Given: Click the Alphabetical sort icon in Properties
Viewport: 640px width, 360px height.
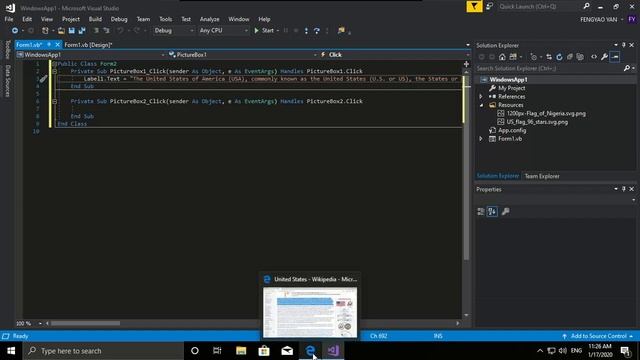Looking at the screenshot, I should (492, 211).
